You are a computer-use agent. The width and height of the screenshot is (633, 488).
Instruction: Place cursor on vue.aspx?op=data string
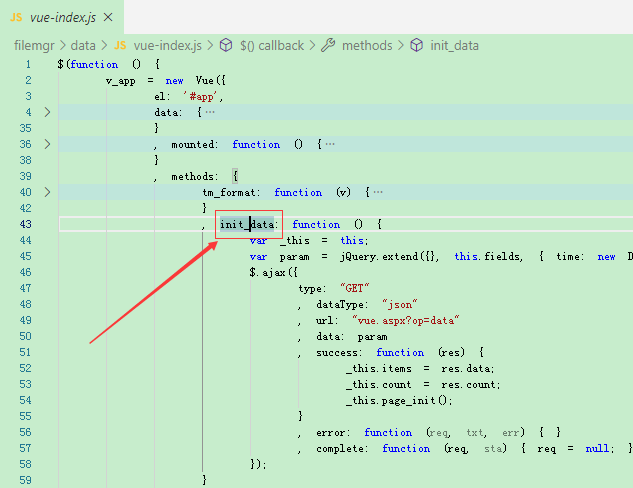click(x=406, y=320)
